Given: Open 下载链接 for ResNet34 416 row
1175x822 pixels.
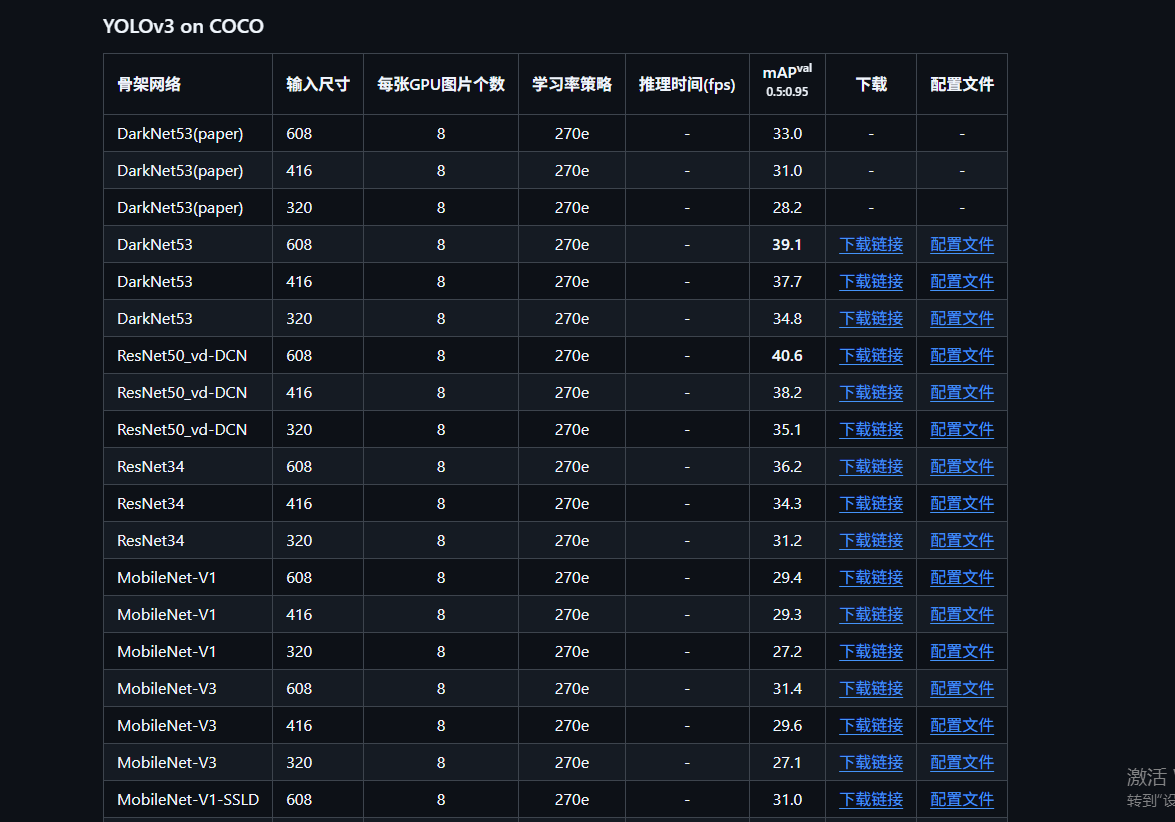Looking at the screenshot, I should pos(871,504).
